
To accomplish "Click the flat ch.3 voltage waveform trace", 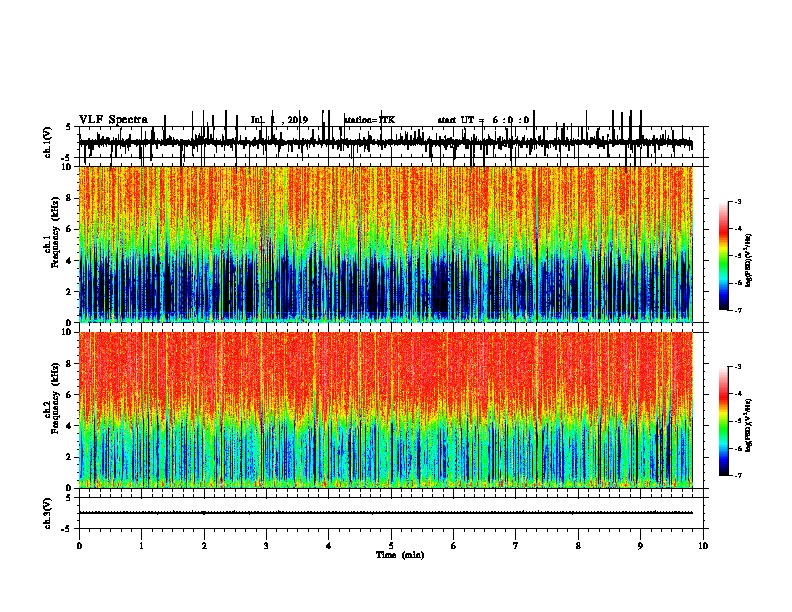I will 385,513.
